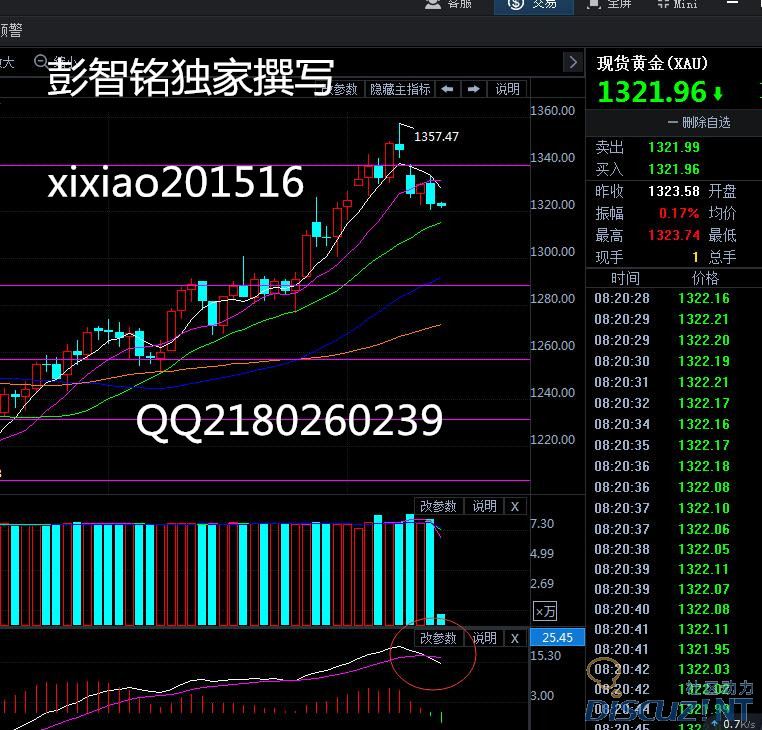The image size is (762, 730).
Task: Open 说明 for the main chart
Action: (x=507, y=89)
